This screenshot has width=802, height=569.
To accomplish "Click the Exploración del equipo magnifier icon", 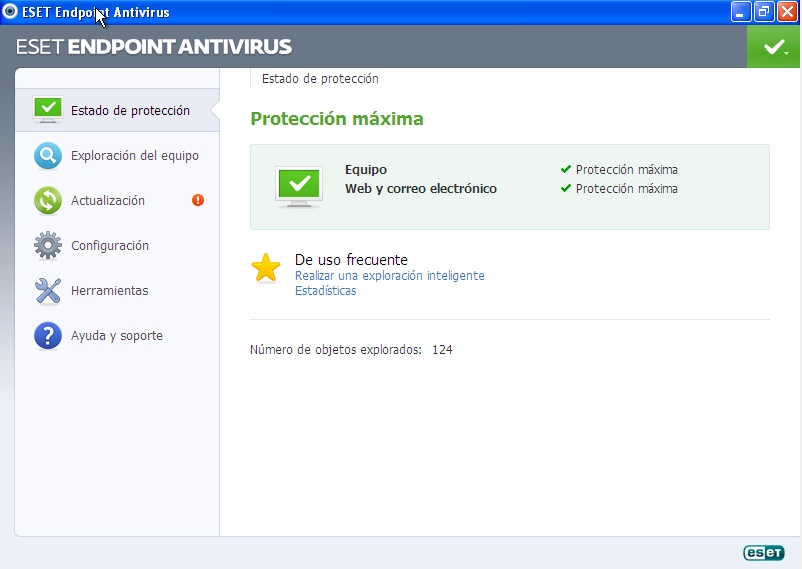I will coord(48,156).
